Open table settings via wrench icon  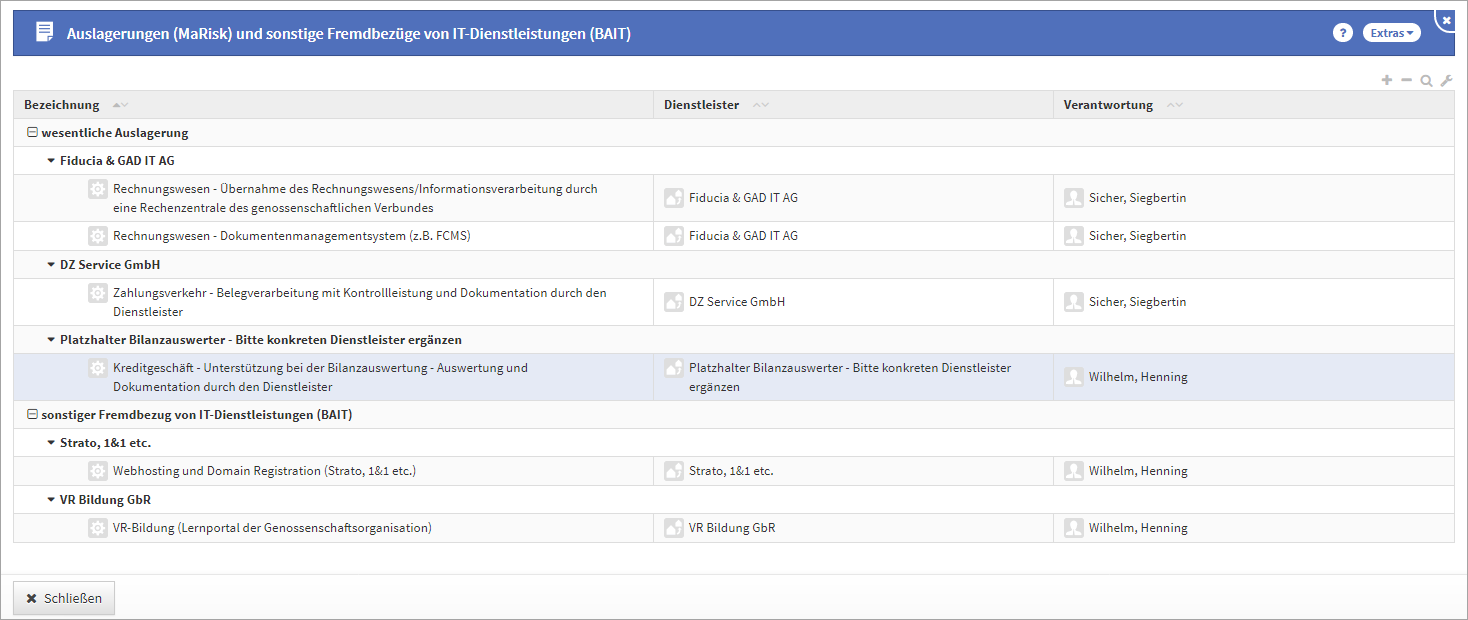pos(1446,80)
